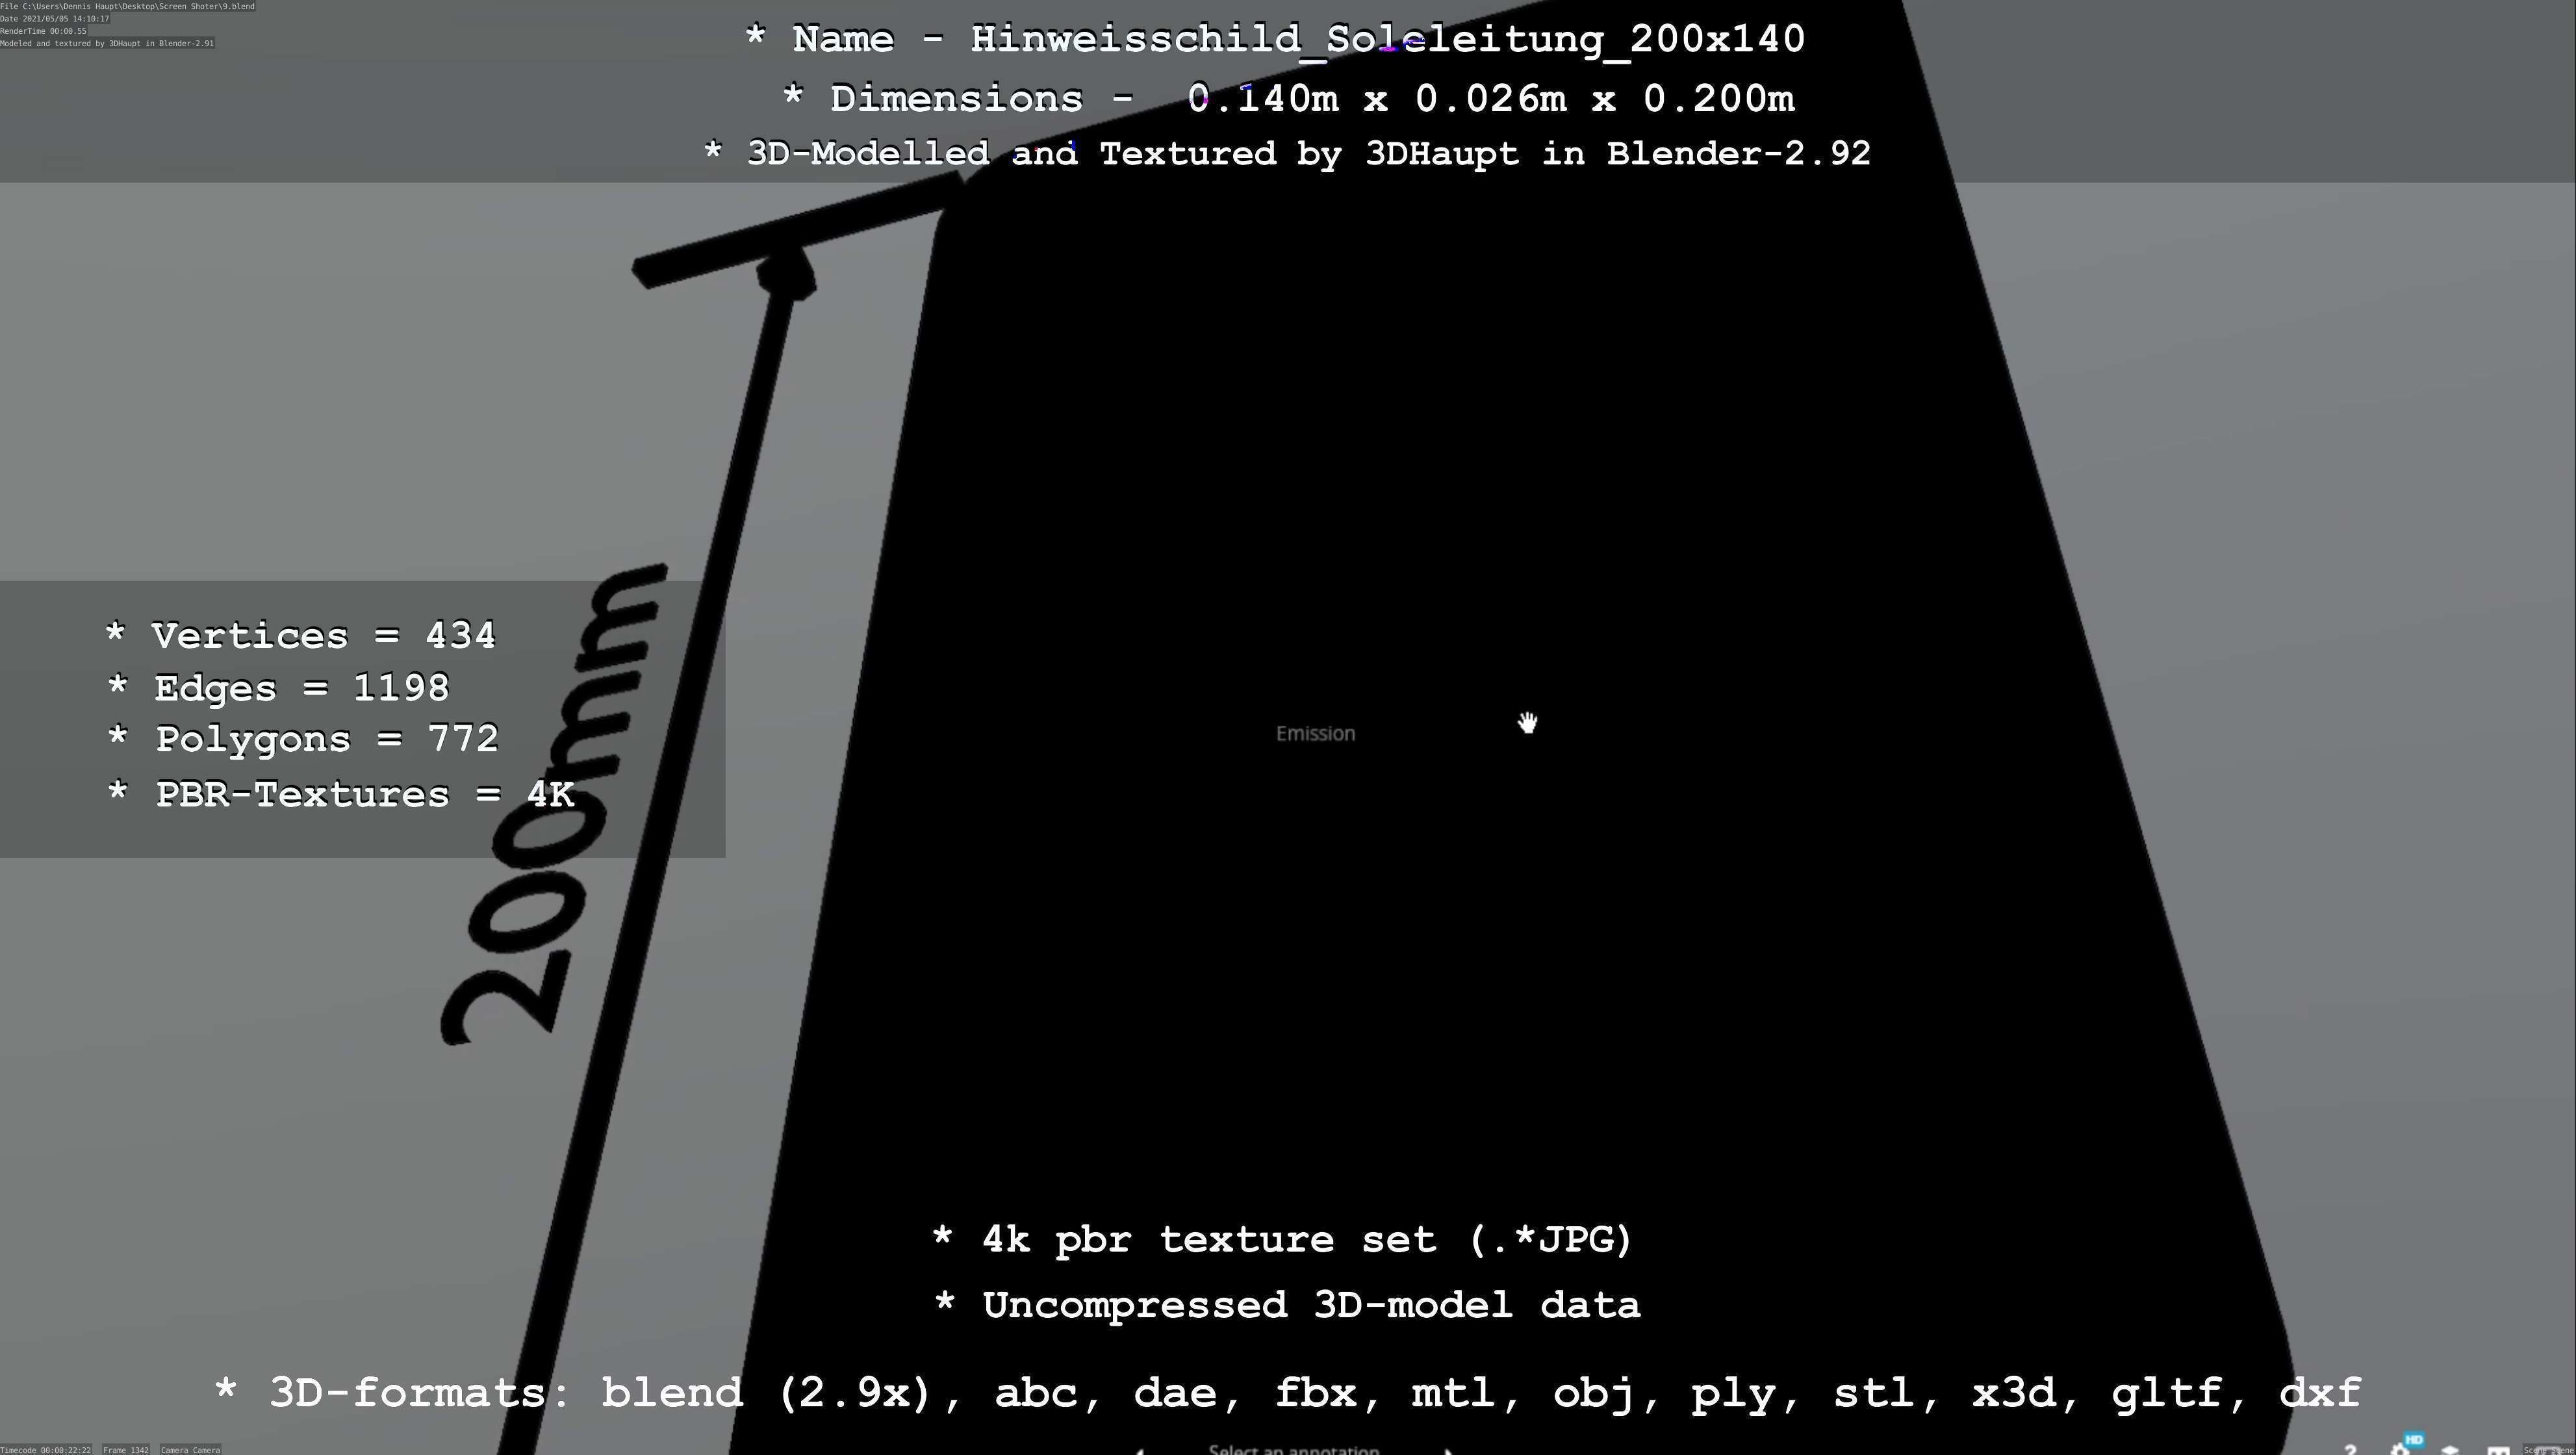Click the Dimensions text line
Viewport: 2576px width, 1455px height.
(1288, 99)
